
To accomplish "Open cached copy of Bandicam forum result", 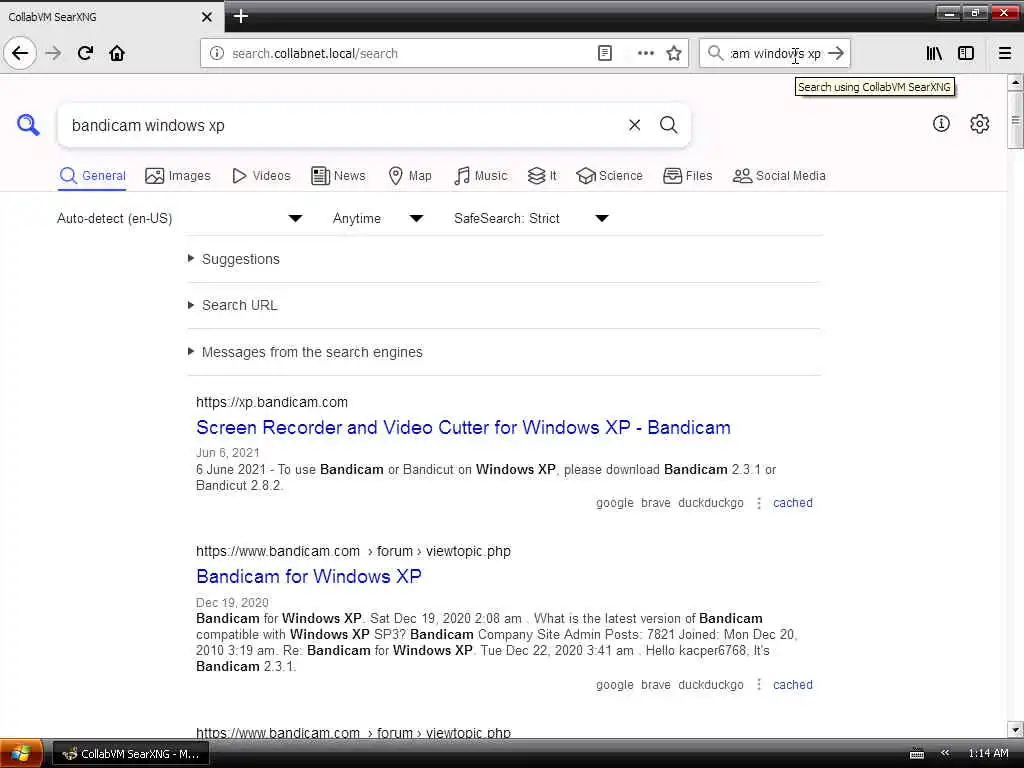I will pyautogui.click(x=792, y=684).
